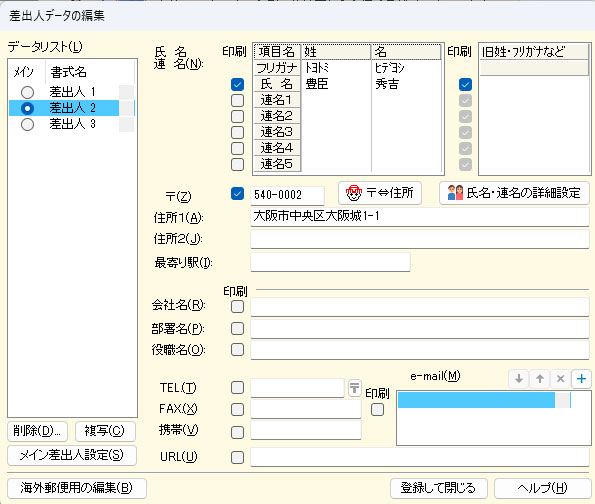
Task: Enable printing of 役職名
Action: click(x=238, y=349)
